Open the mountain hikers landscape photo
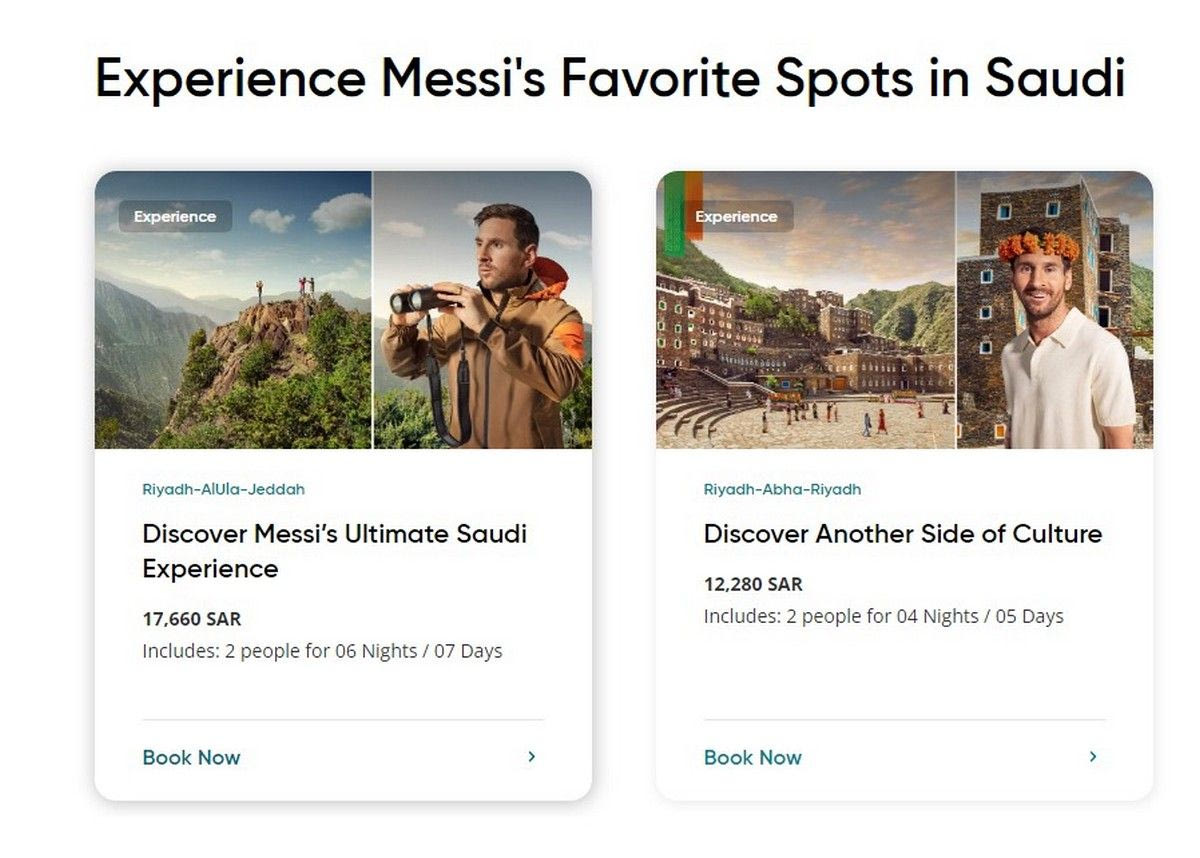The height and width of the screenshot is (858, 1200). pyautogui.click(x=233, y=330)
